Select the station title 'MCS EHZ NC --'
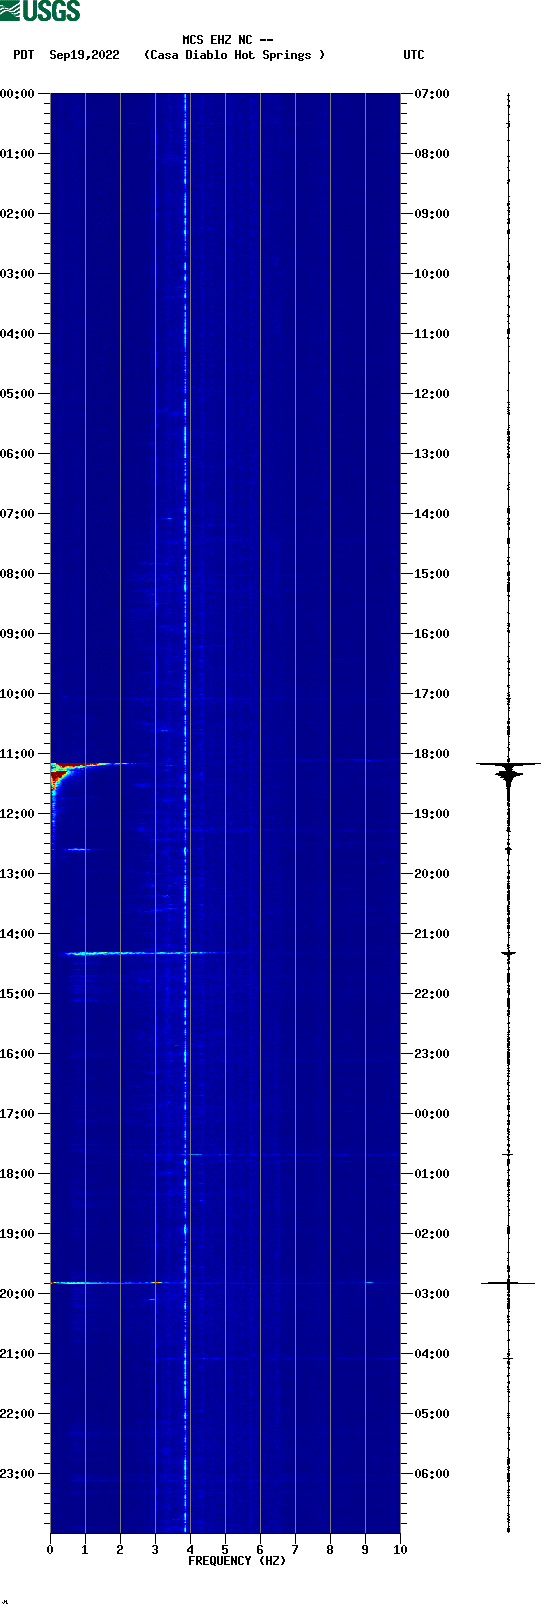The image size is (552, 1613). (x=228, y=40)
